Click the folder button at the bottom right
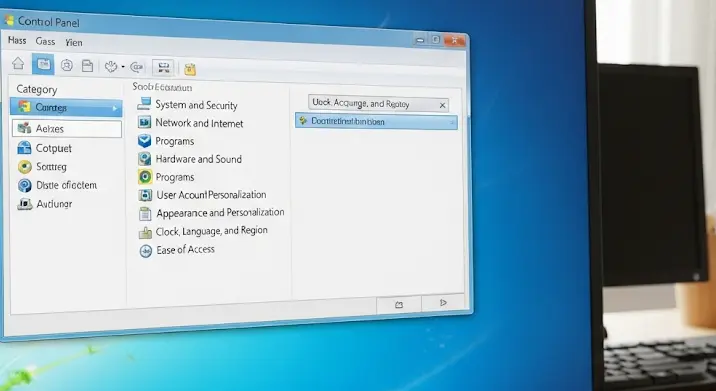Viewport: 716px width, 391px height. (x=399, y=305)
